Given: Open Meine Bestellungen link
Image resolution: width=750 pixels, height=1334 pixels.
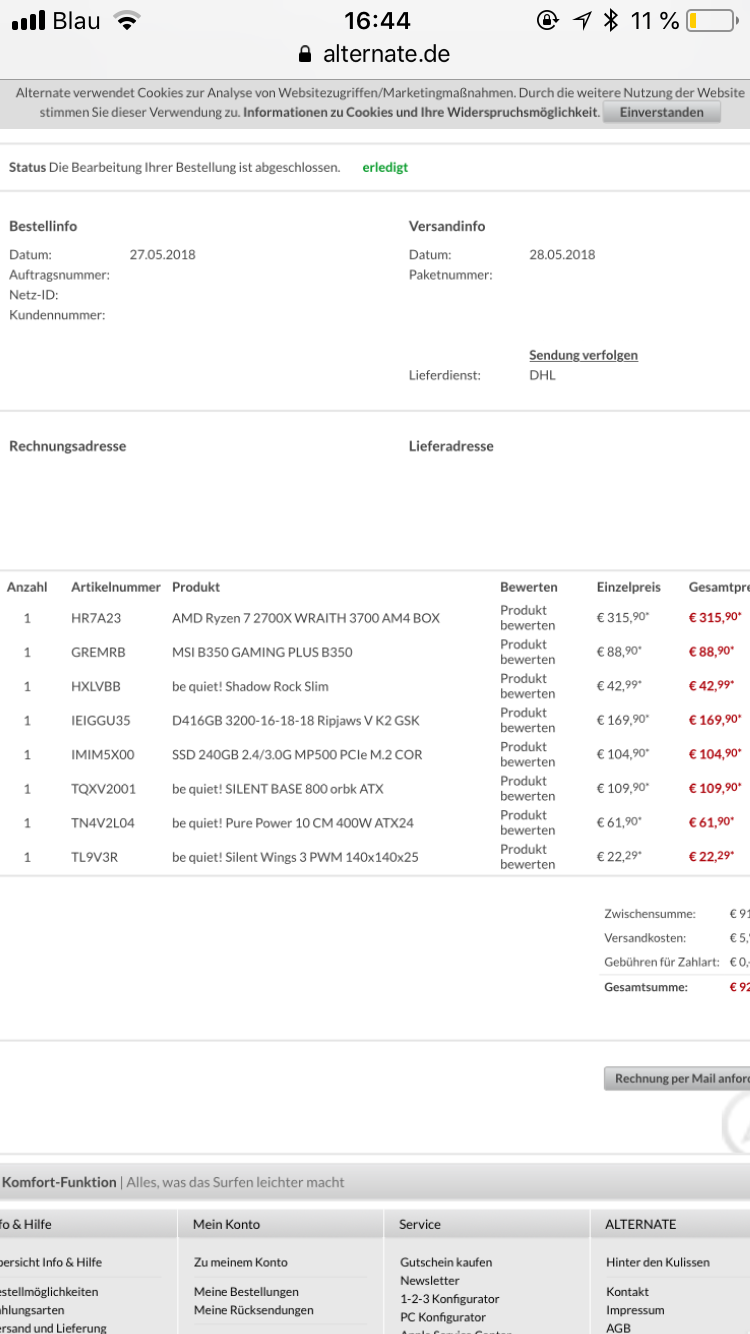Looking at the screenshot, I should [x=246, y=1291].
